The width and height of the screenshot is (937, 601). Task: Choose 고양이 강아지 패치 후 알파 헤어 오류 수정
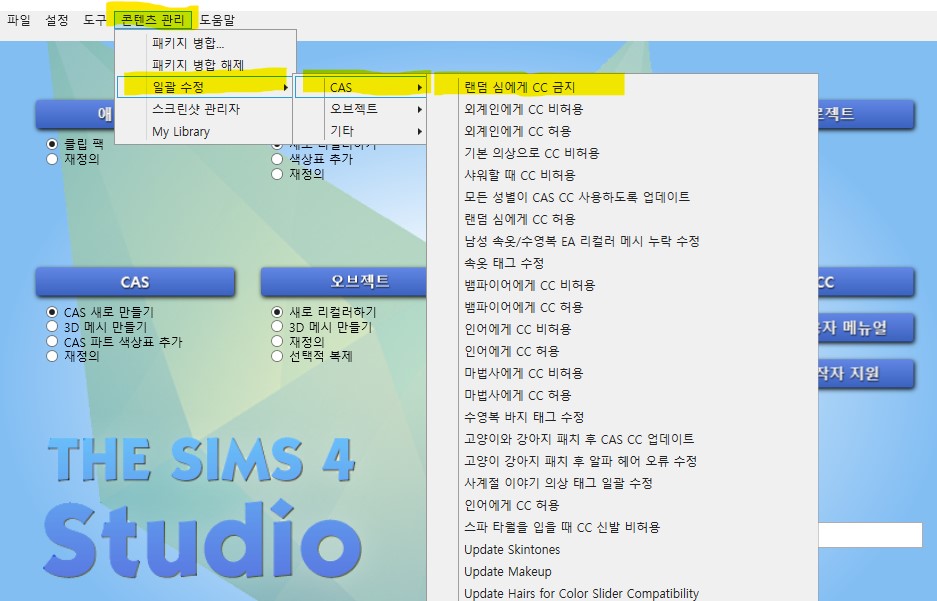pos(622,461)
